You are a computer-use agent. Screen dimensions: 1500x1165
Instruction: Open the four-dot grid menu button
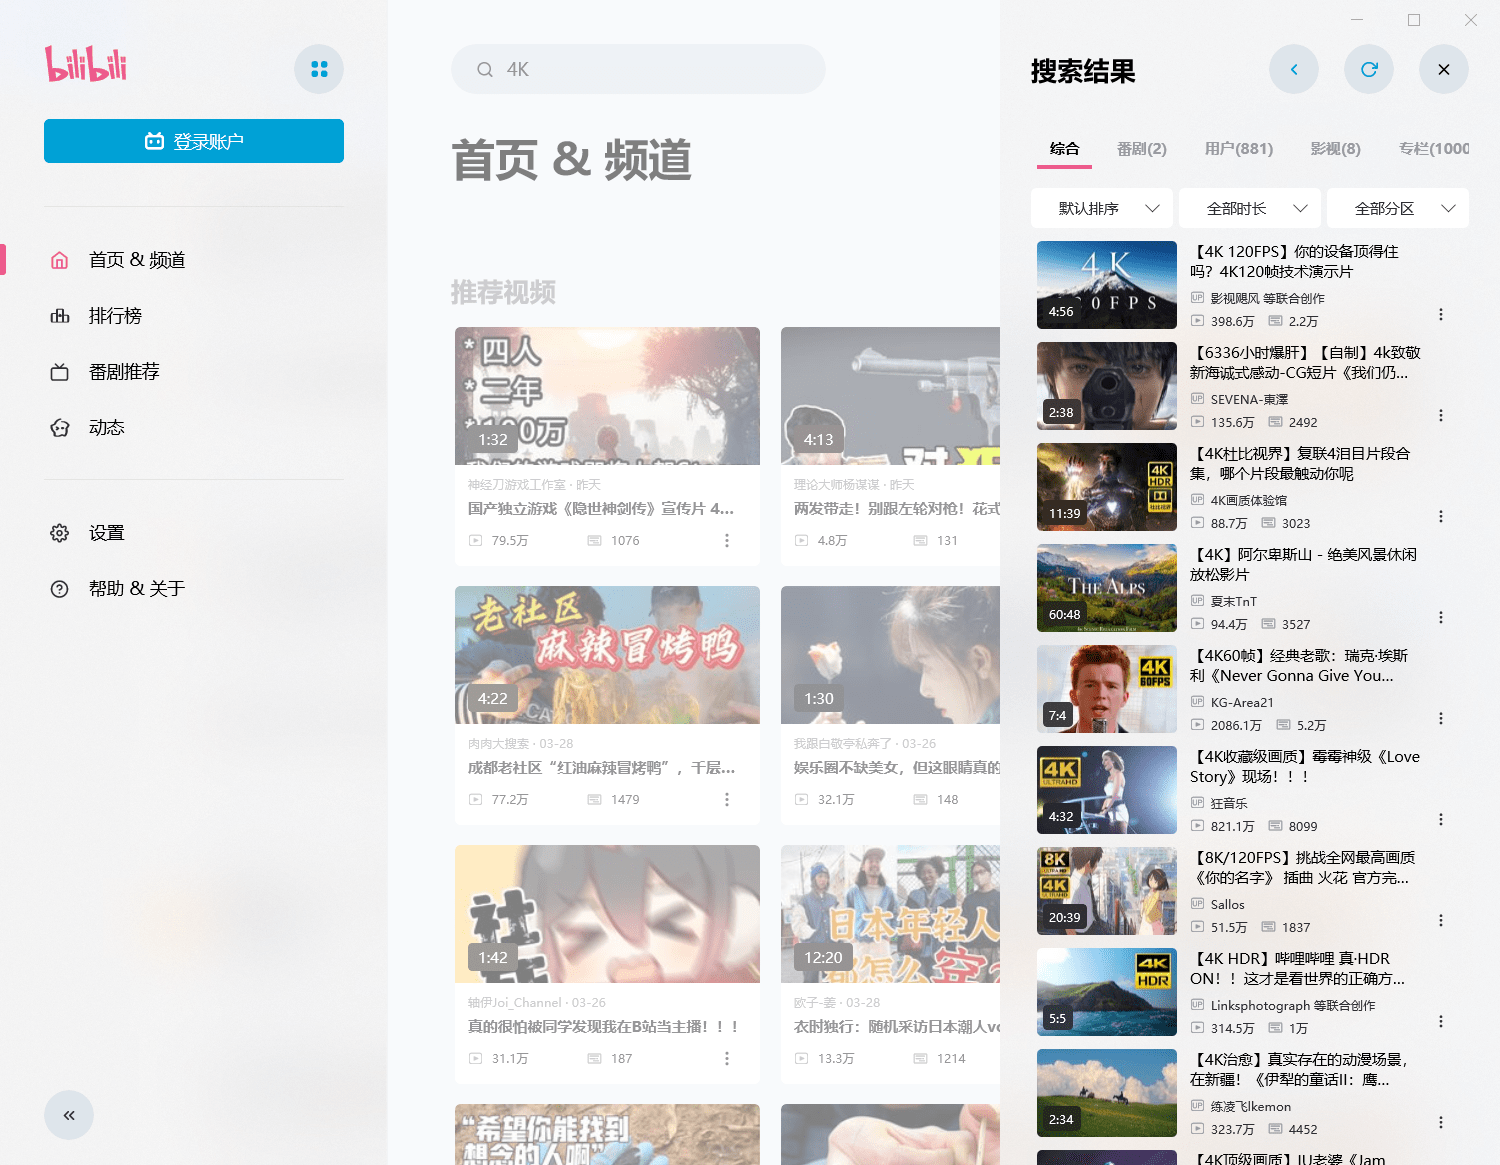click(x=319, y=69)
